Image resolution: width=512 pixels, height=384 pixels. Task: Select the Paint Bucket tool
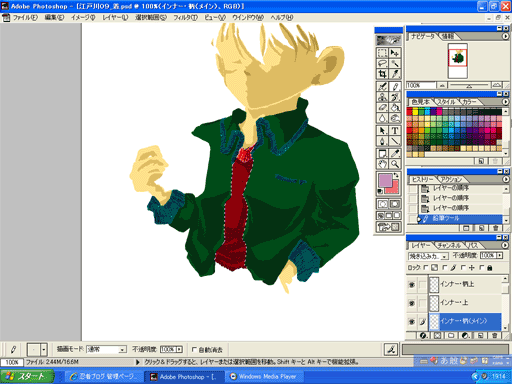pyautogui.click(x=395, y=107)
